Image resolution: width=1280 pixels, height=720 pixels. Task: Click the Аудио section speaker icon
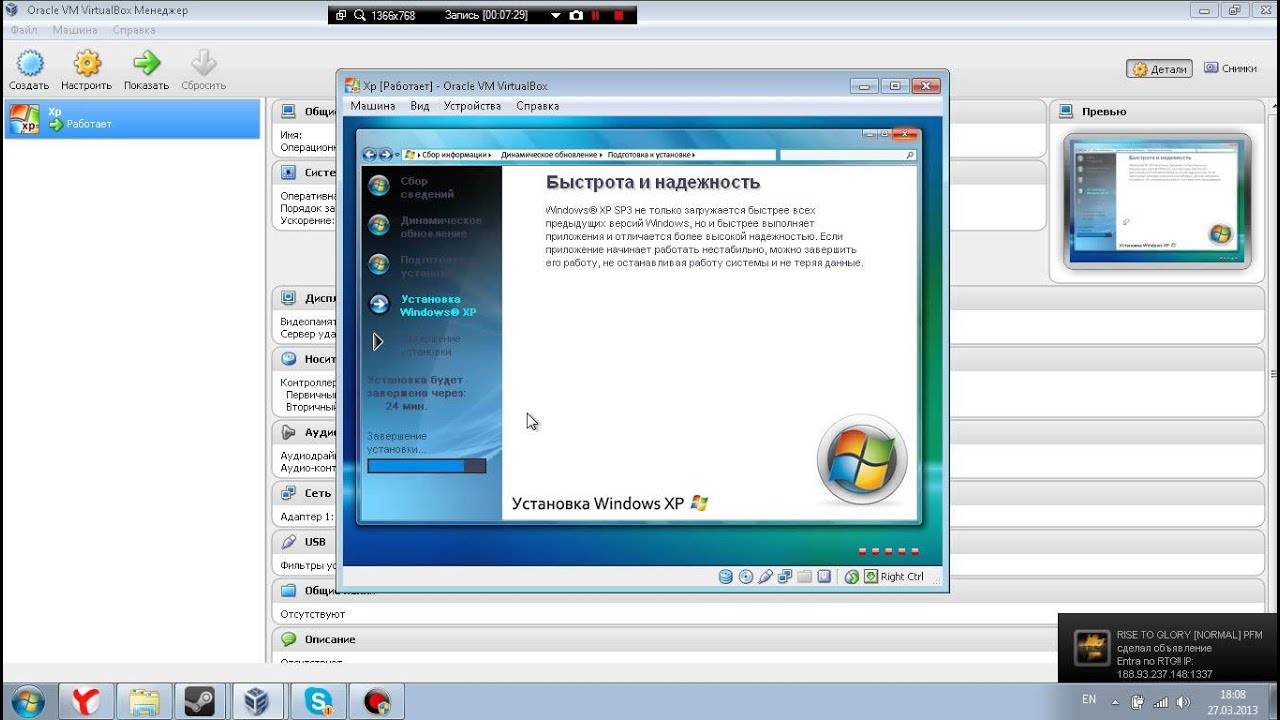(288, 432)
